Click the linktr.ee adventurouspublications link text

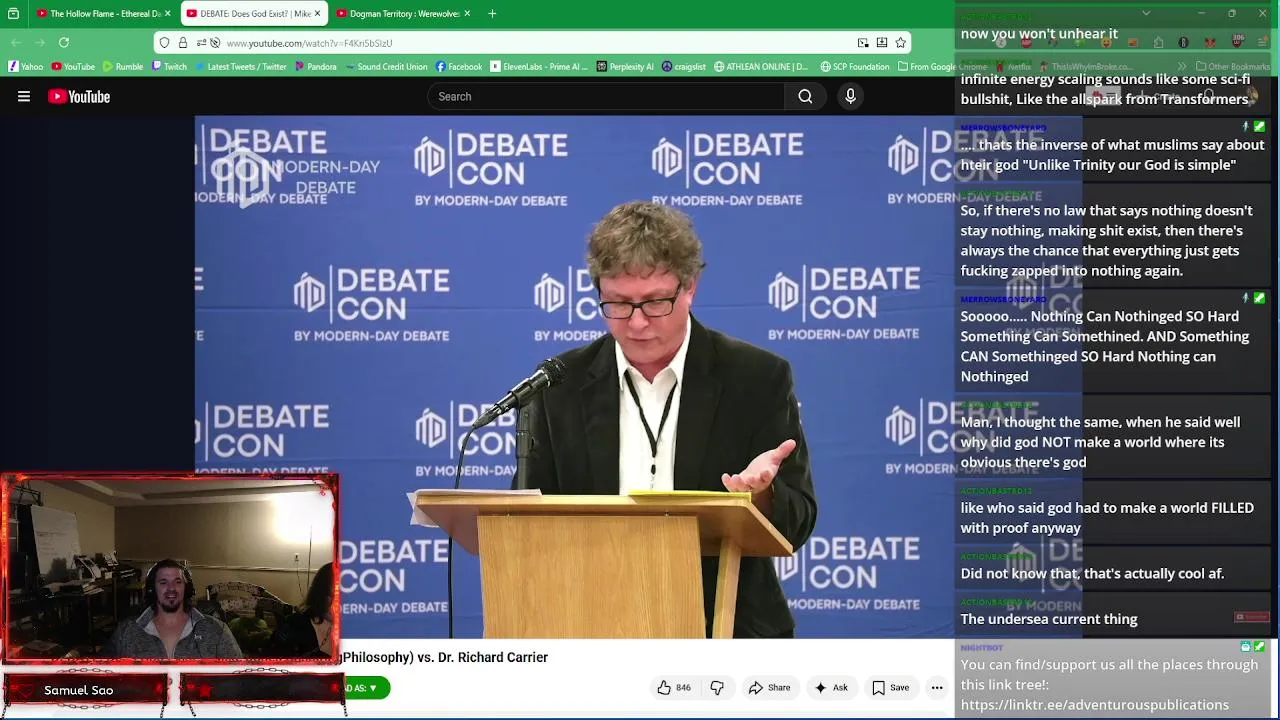[x=1095, y=705]
